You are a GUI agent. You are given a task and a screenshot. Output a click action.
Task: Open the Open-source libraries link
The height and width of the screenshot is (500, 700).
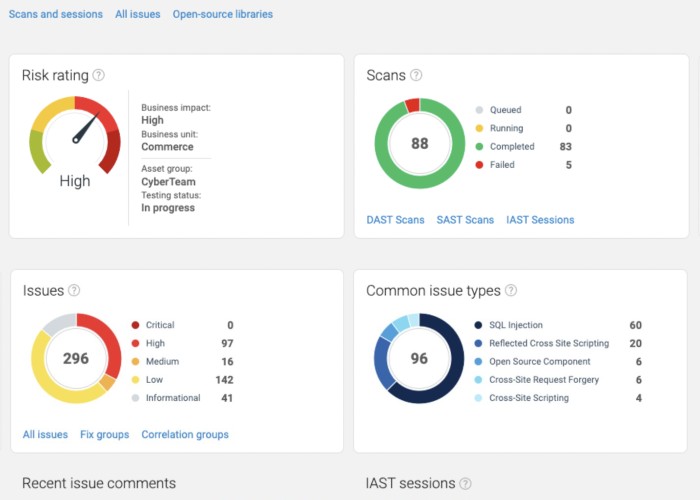pyautogui.click(x=223, y=14)
